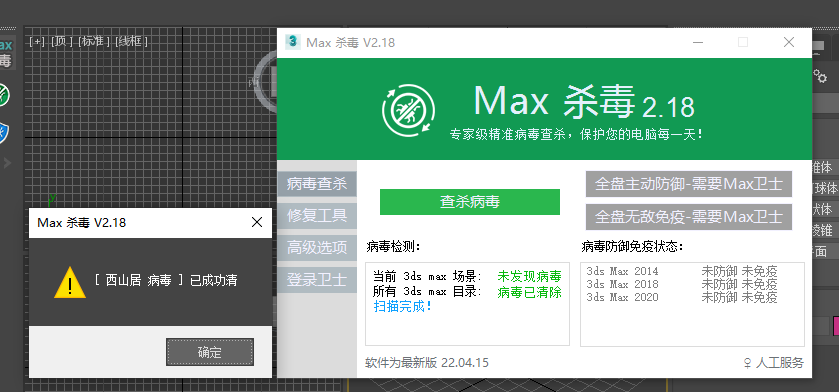Minimize the Max 杀毒 window
The image size is (839, 392).
pos(697,42)
